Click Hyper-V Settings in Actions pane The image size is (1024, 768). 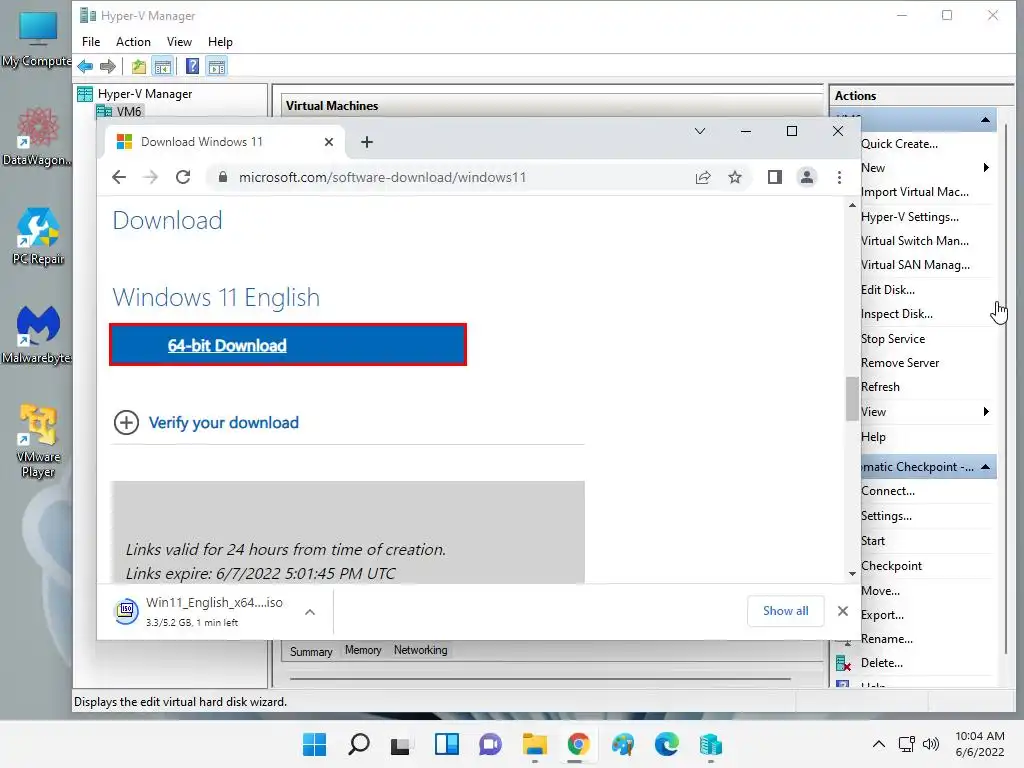point(910,217)
